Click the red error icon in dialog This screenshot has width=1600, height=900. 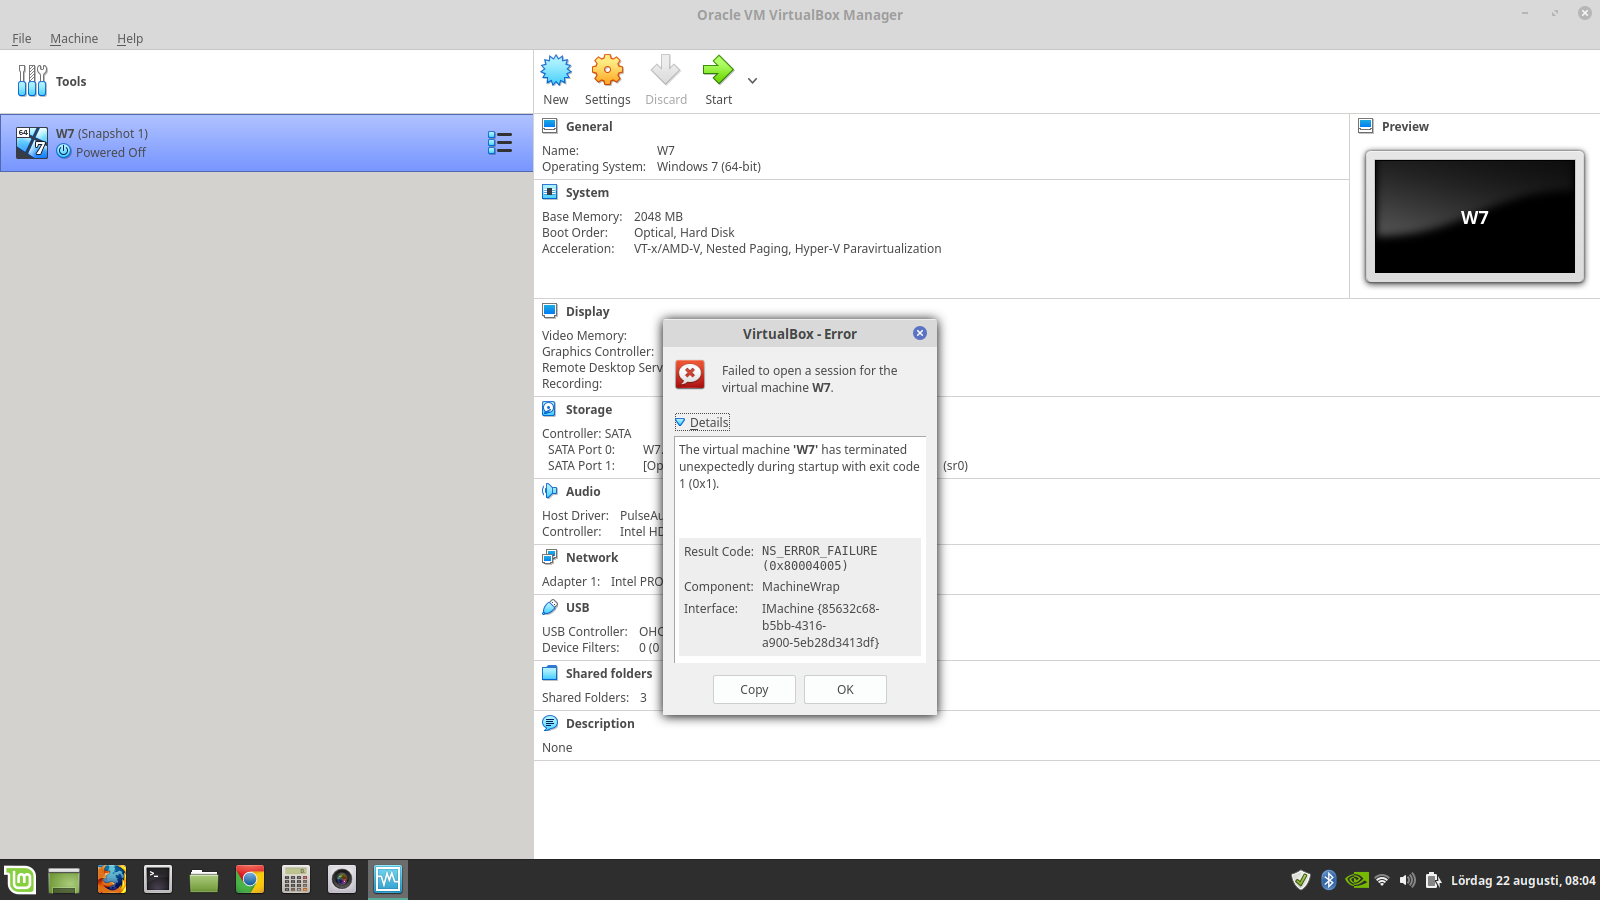pyautogui.click(x=690, y=374)
